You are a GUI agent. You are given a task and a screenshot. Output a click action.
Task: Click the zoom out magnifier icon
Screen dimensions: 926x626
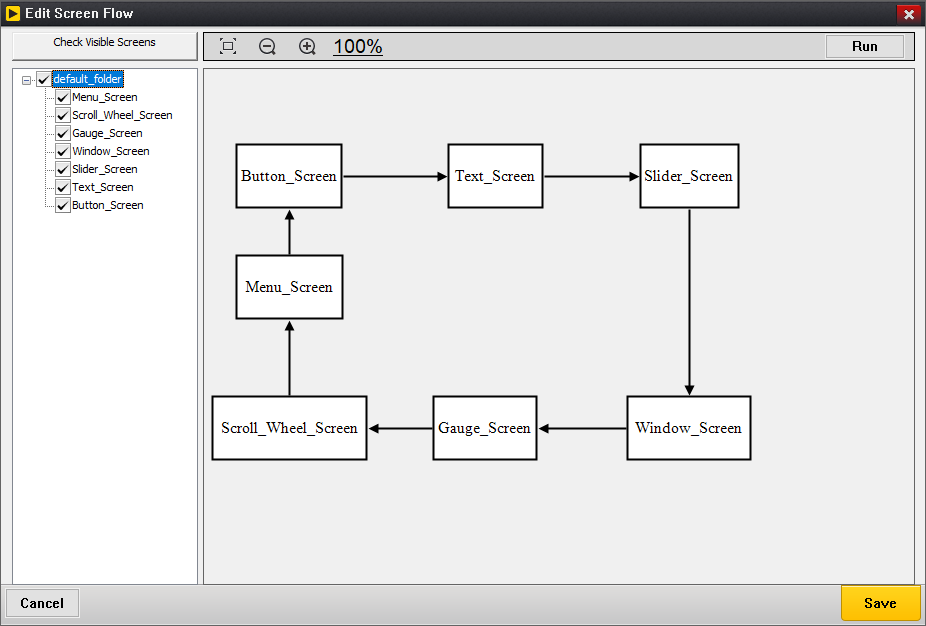267,46
